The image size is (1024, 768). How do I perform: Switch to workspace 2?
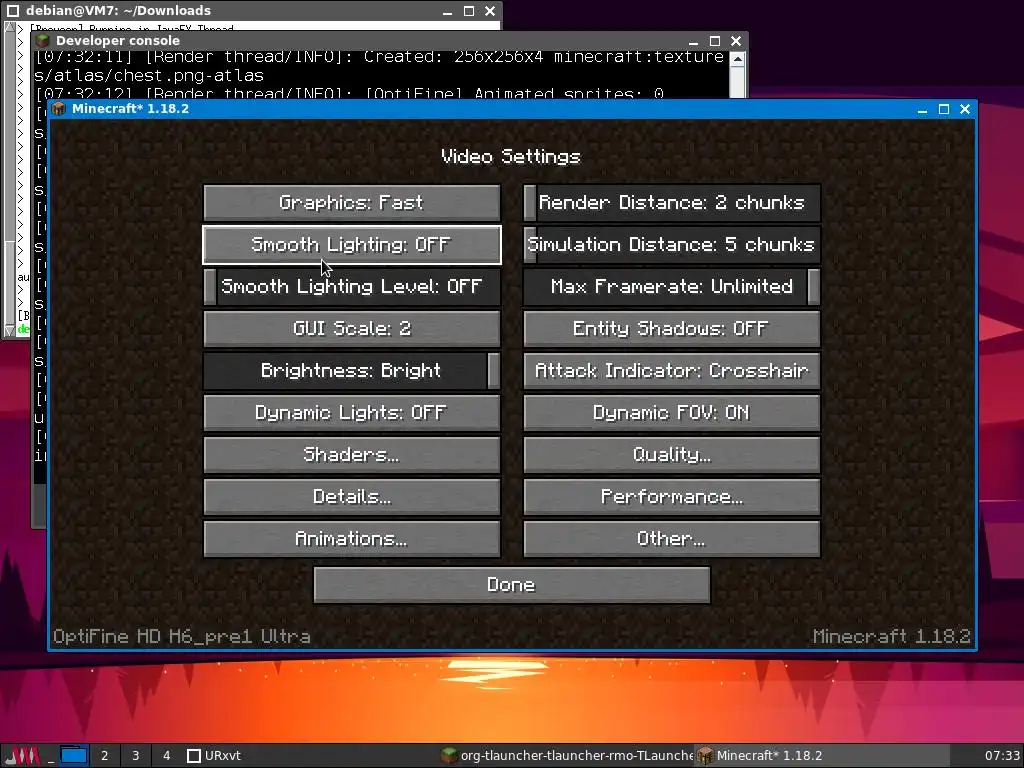click(x=104, y=756)
